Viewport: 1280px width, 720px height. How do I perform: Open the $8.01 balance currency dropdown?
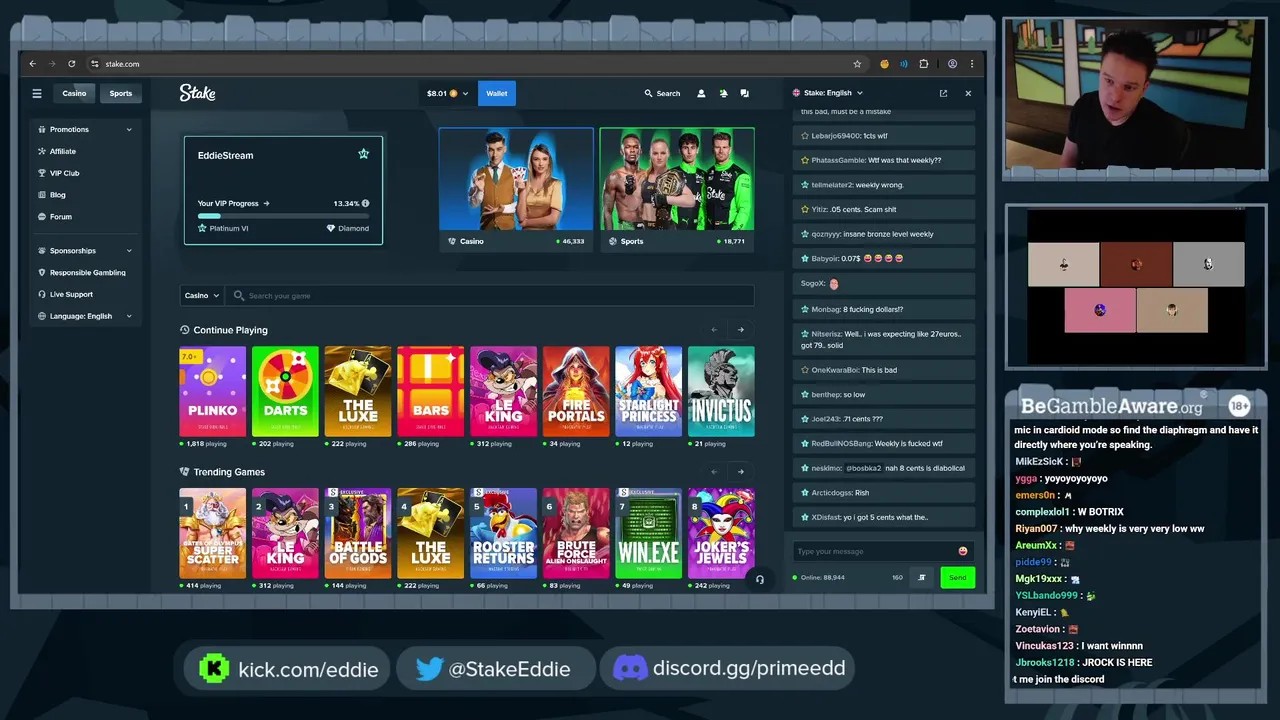[447, 94]
